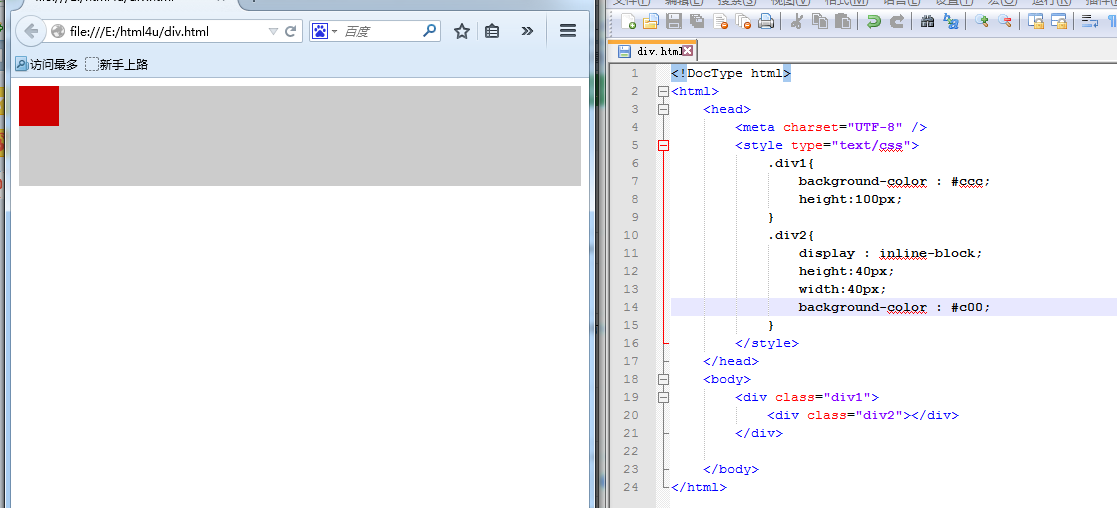Click the .div2{ selector line
1117x508 pixels.
(791, 235)
